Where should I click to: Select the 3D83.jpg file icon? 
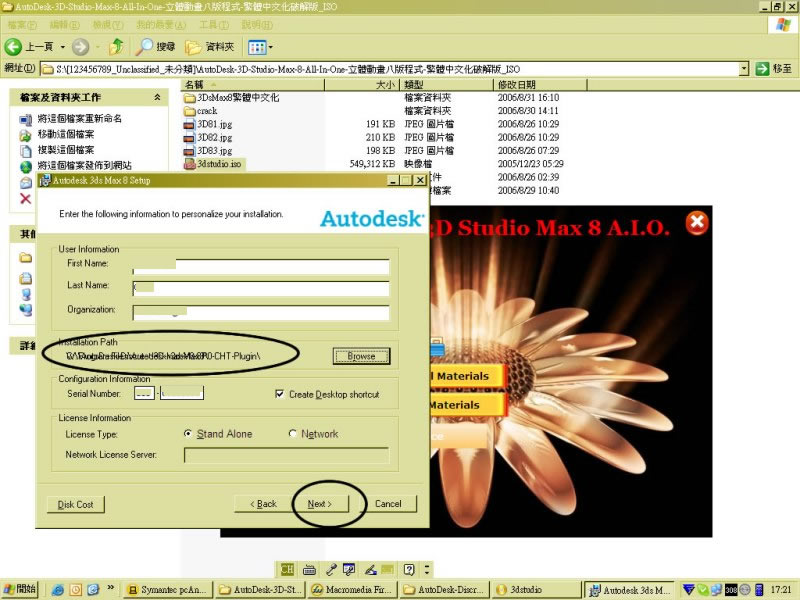click(x=189, y=151)
